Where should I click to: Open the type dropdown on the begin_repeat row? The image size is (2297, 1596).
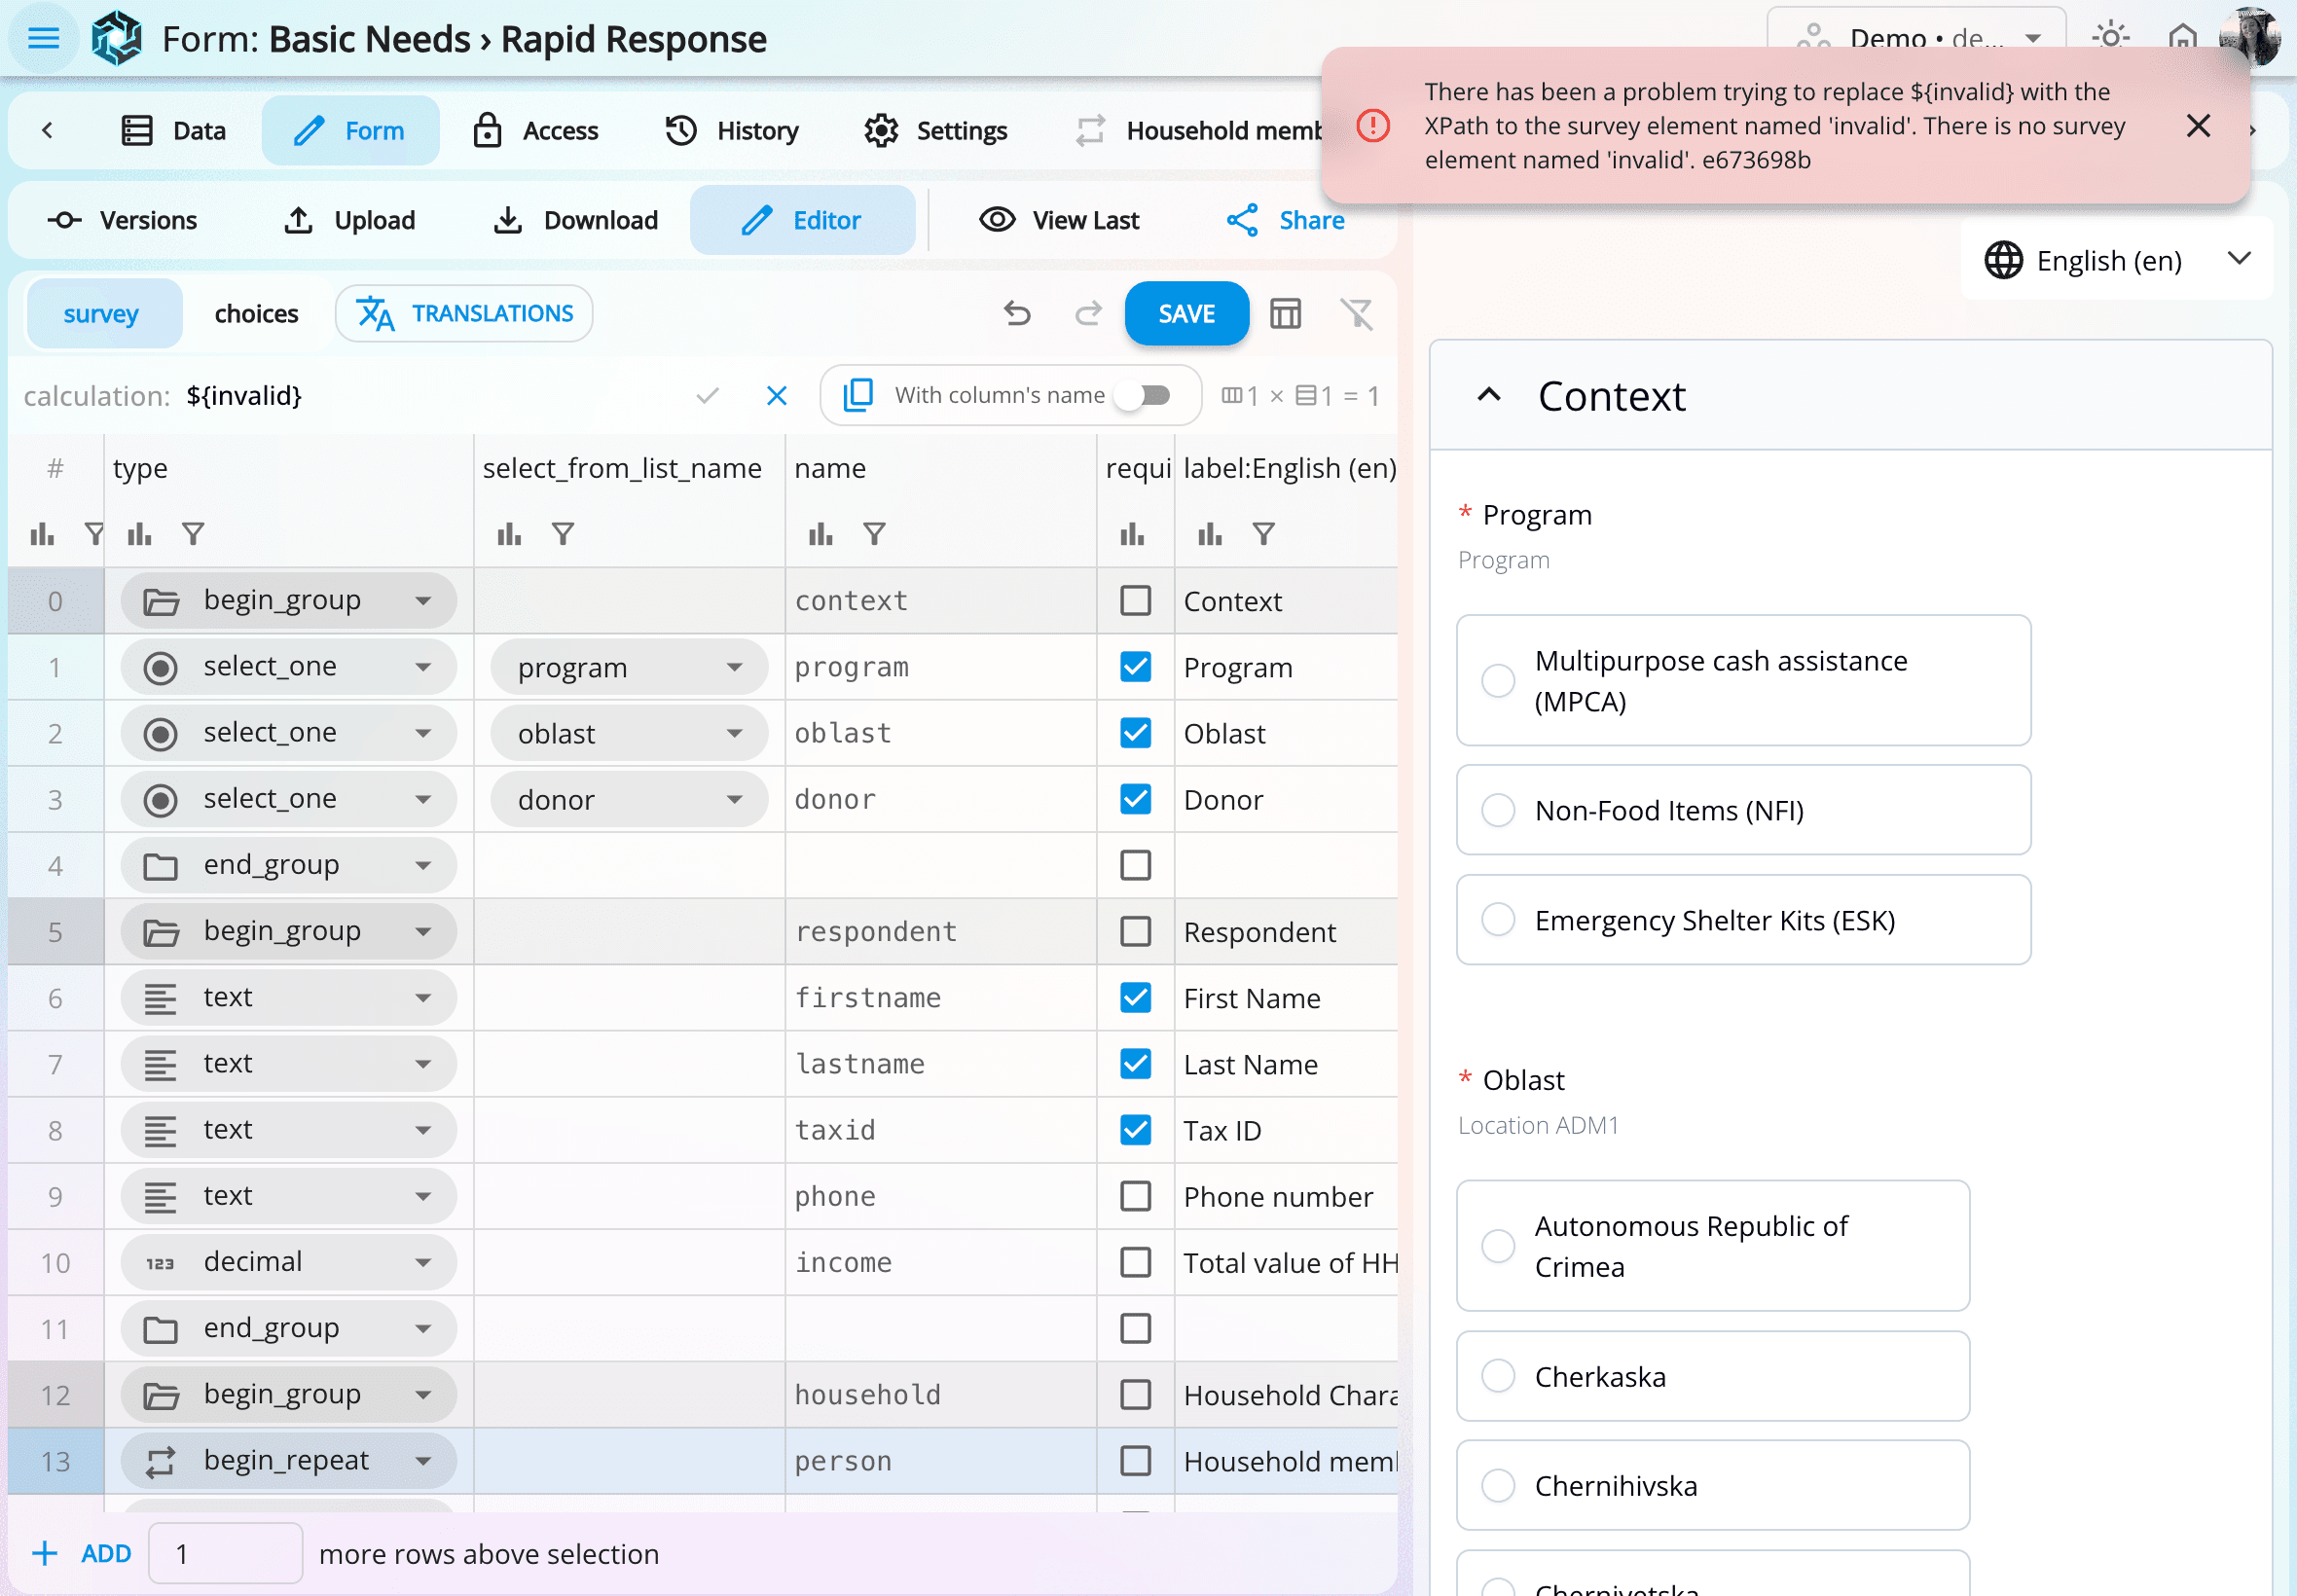pyautogui.click(x=424, y=1460)
